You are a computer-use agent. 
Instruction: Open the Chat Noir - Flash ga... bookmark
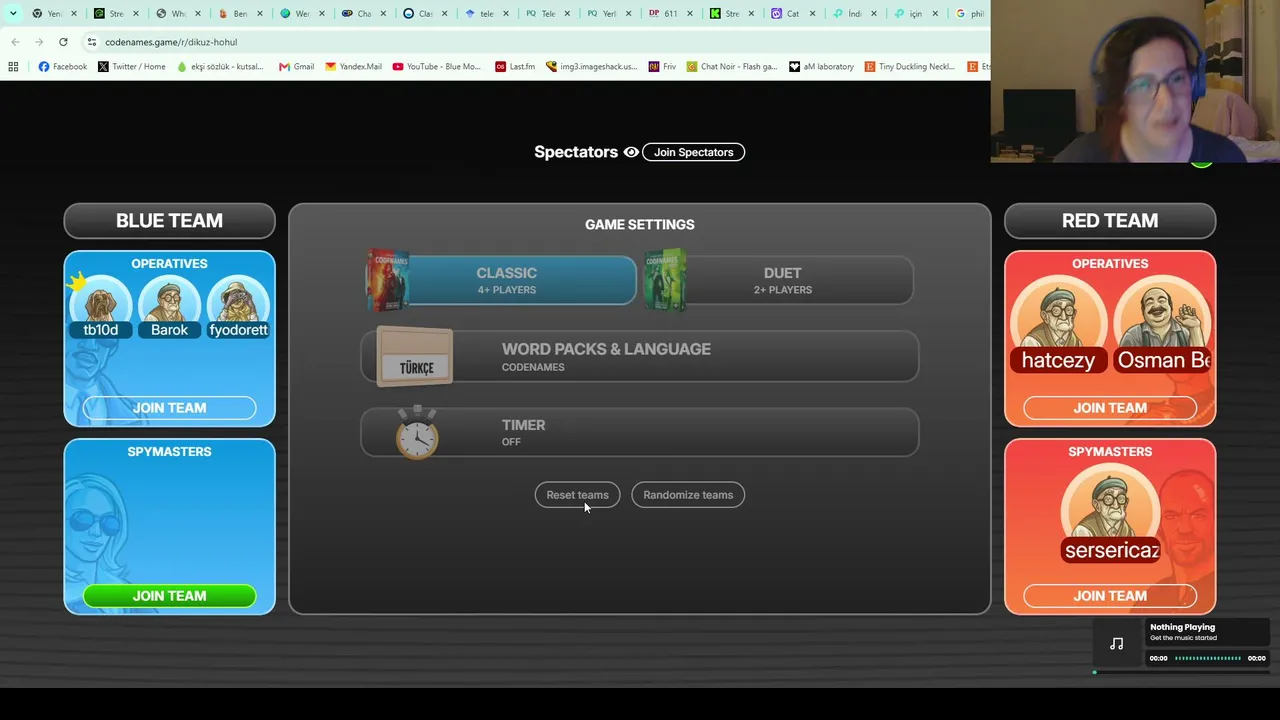click(732, 67)
